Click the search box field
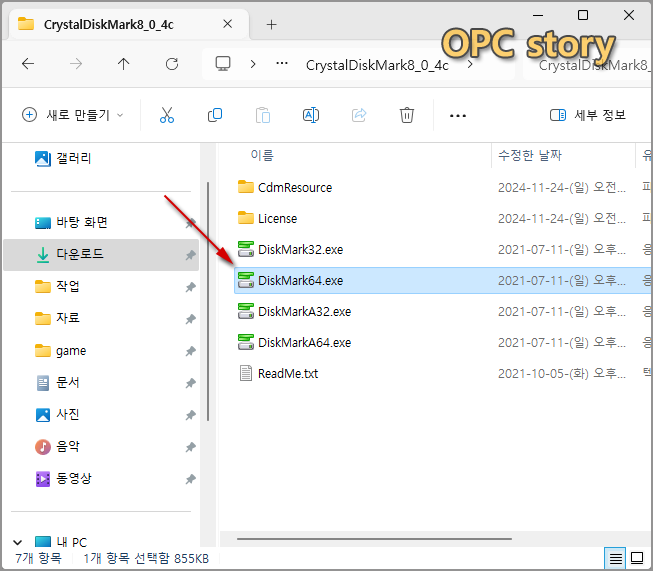Image resolution: width=653 pixels, height=571 pixels. [587, 65]
